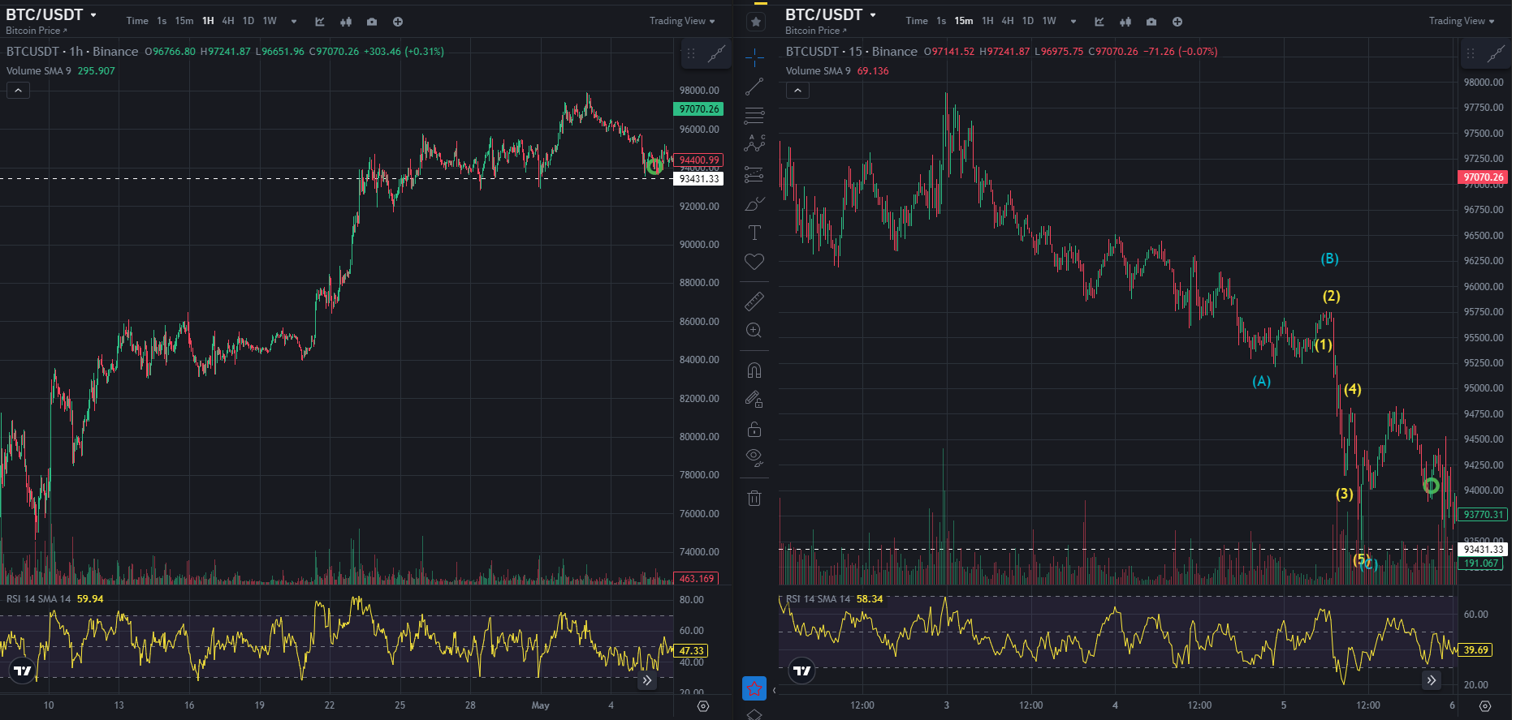The height and width of the screenshot is (720, 1516).
Task: Open chart settings gear on left chart
Action: coord(703,706)
